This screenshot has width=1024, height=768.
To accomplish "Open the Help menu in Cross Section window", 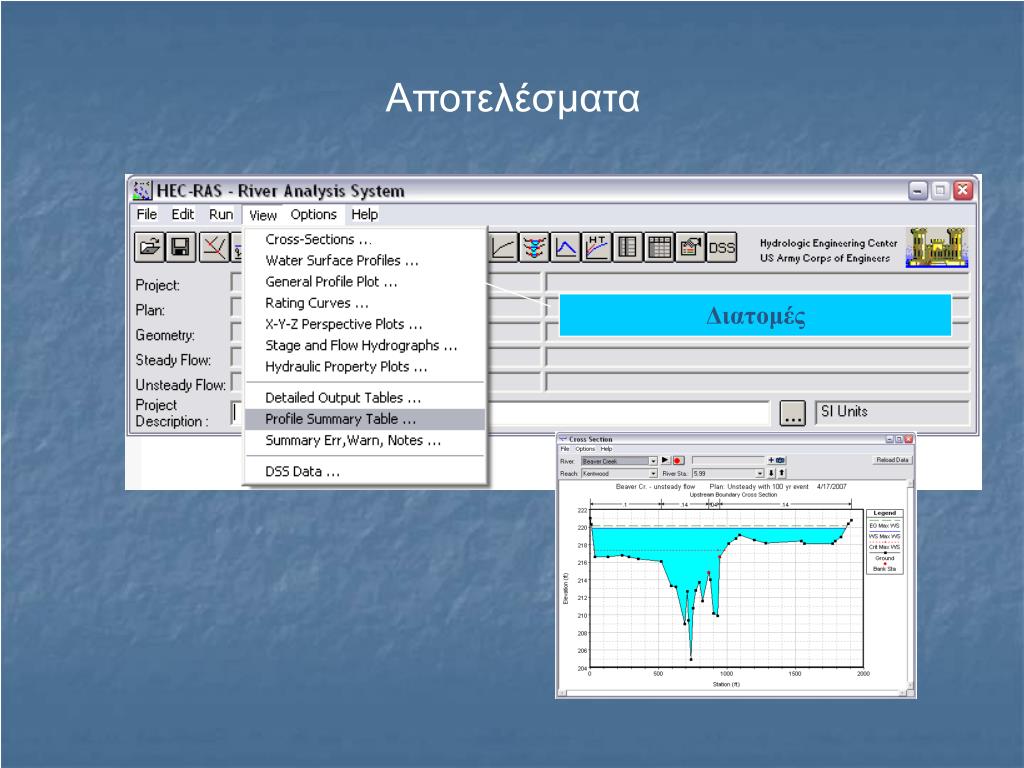I will click(606, 449).
